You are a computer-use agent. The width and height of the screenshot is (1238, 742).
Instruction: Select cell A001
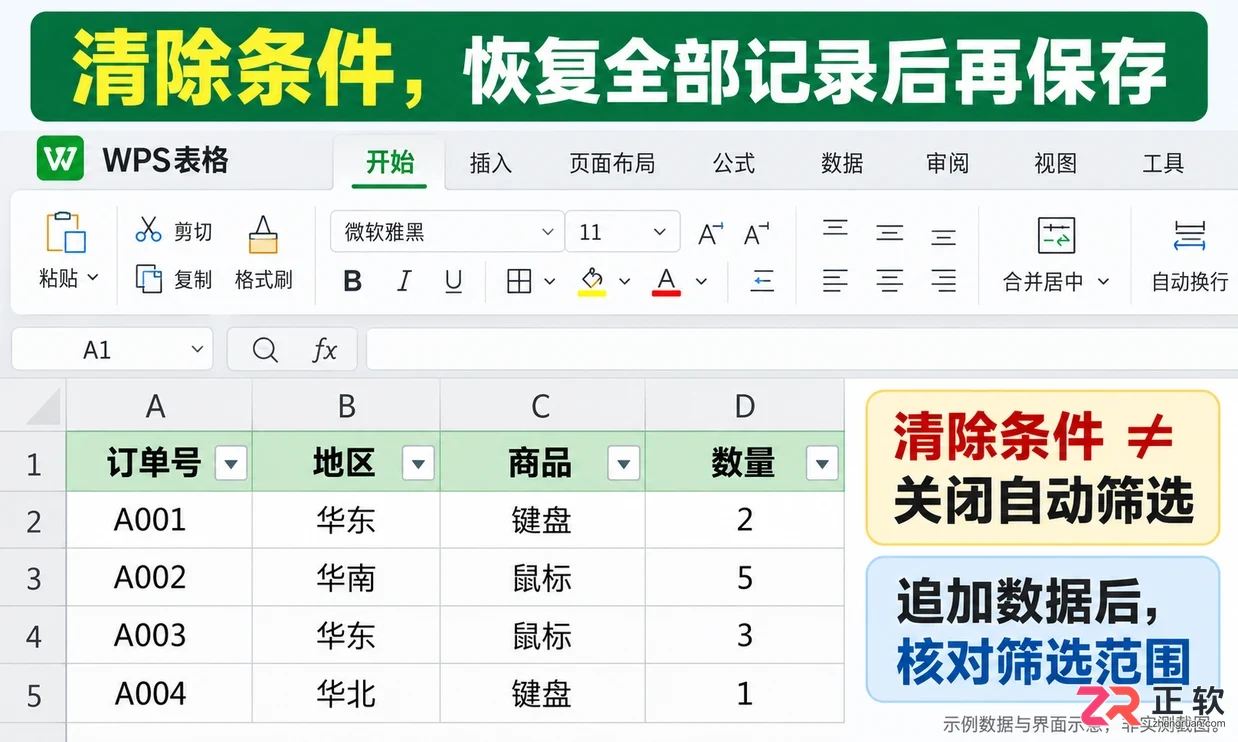click(x=159, y=520)
